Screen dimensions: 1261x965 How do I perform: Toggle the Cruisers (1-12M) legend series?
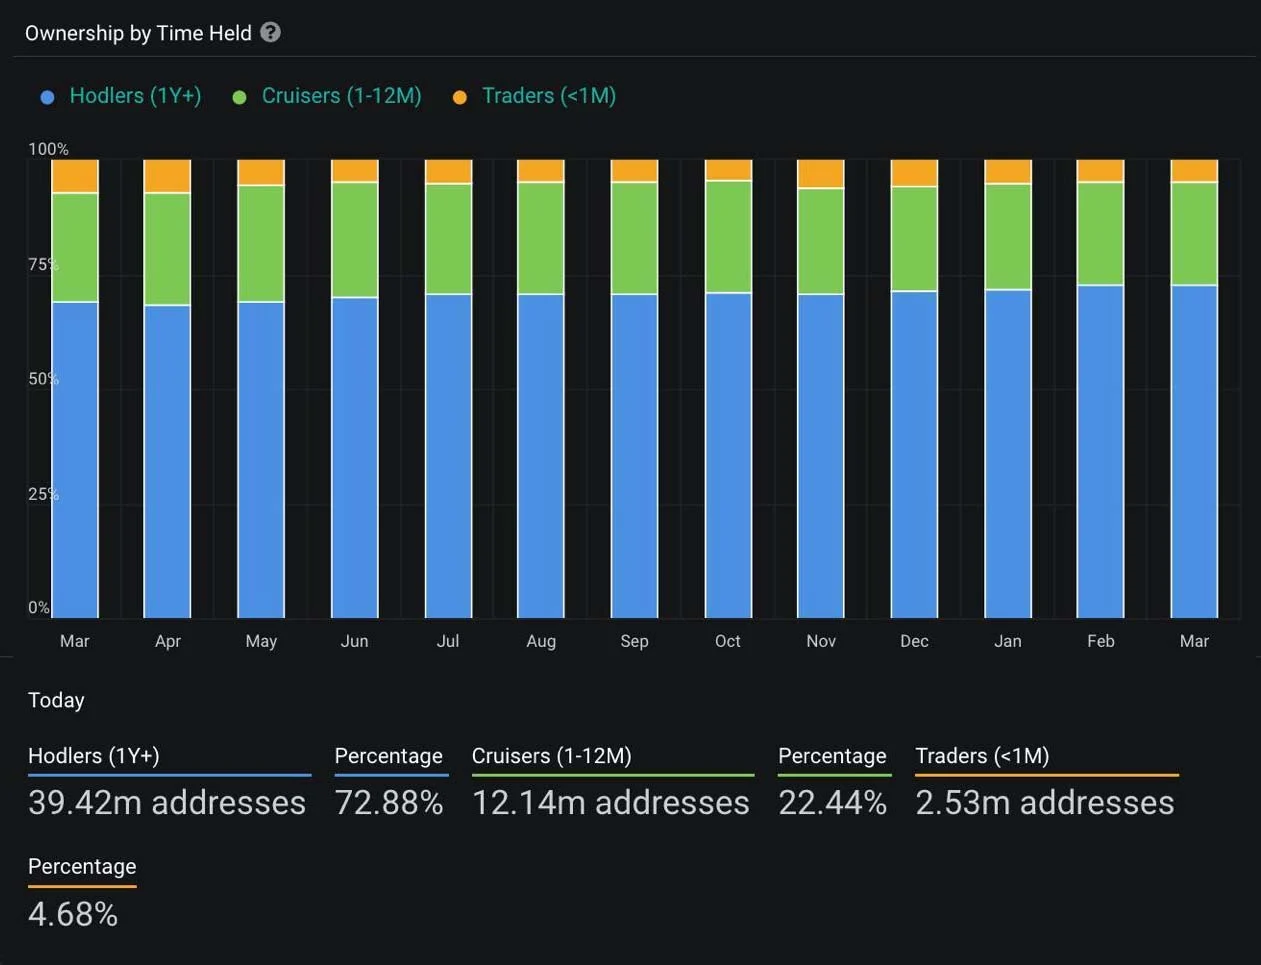pos(327,96)
